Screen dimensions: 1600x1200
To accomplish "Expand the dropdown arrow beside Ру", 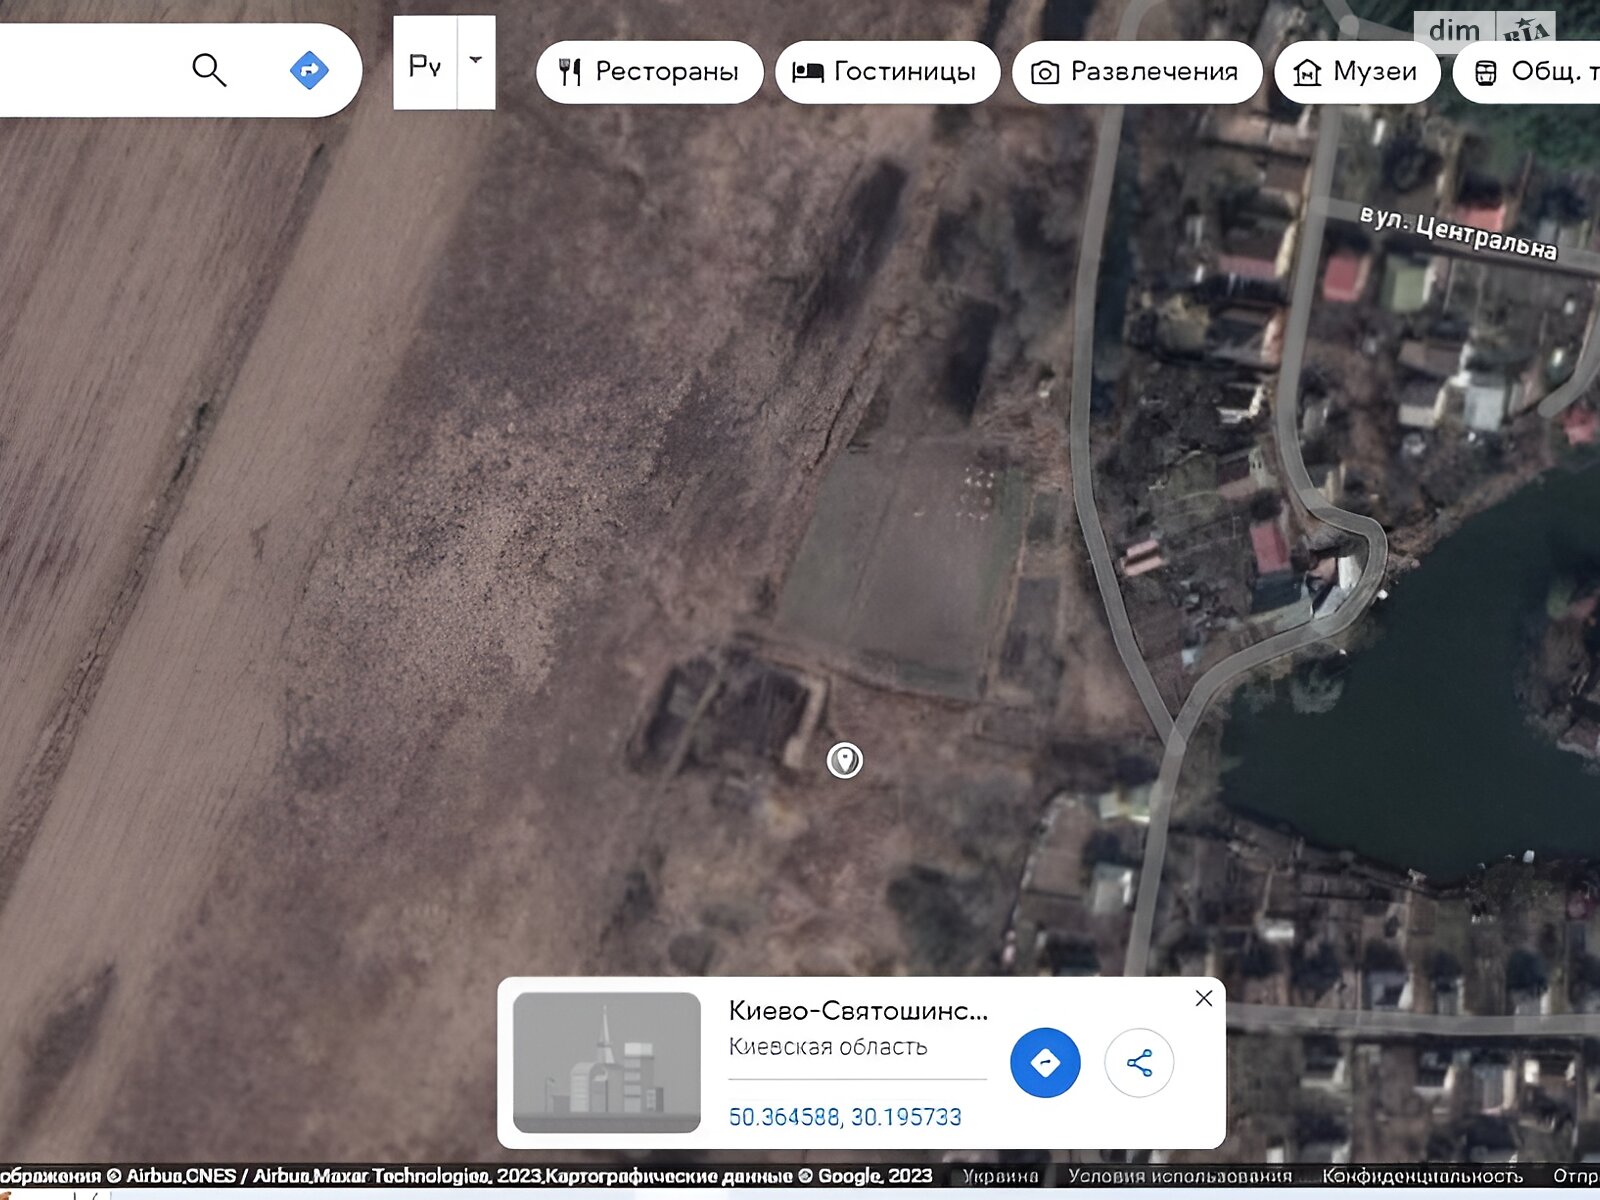I will (x=476, y=61).
